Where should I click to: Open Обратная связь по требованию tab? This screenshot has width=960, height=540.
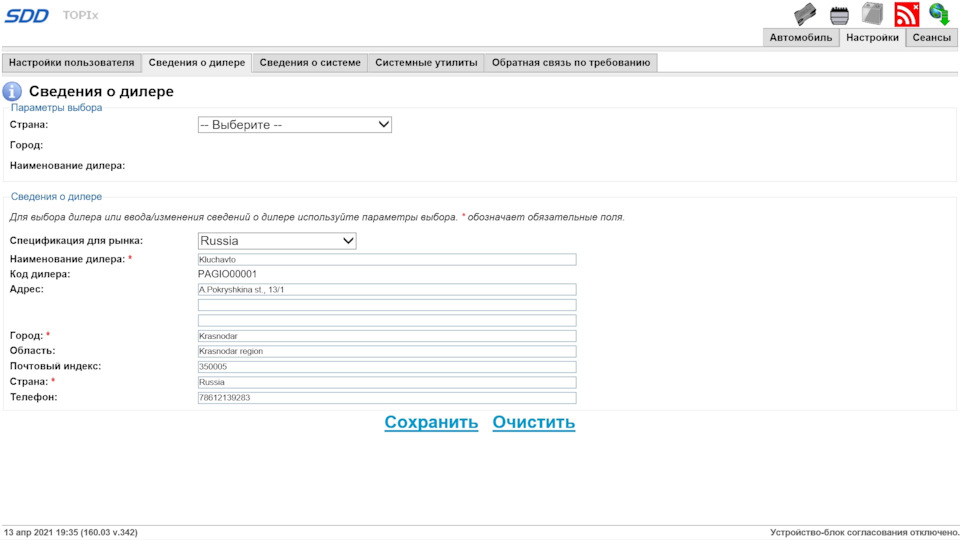pos(571,63)
